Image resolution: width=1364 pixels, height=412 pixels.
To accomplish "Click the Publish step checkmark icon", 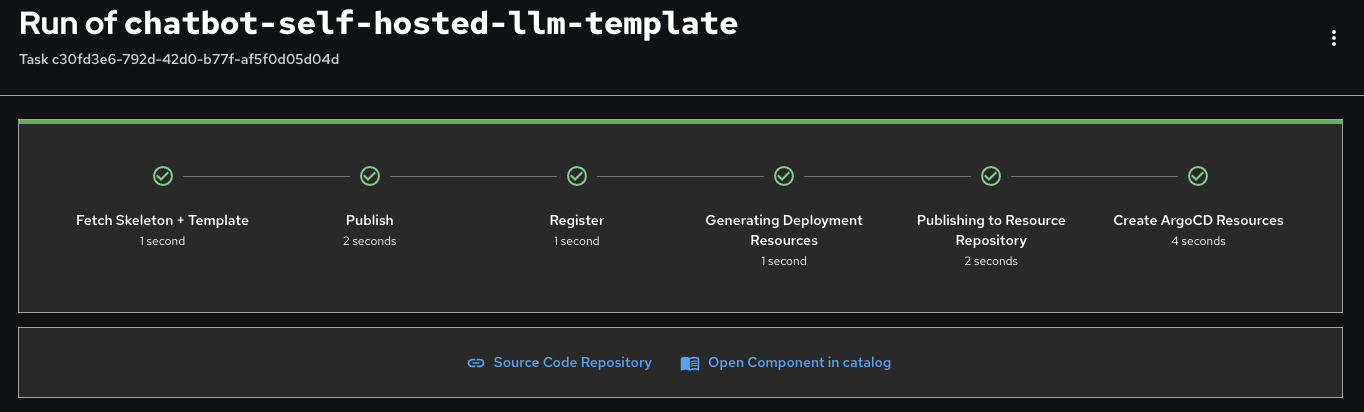I will pos(370,176).
